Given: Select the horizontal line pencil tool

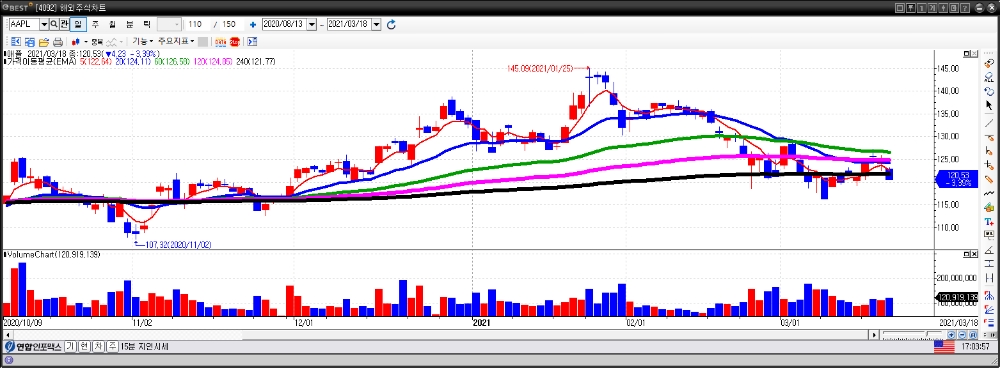Looking at the screenshot, I should 989,138.
